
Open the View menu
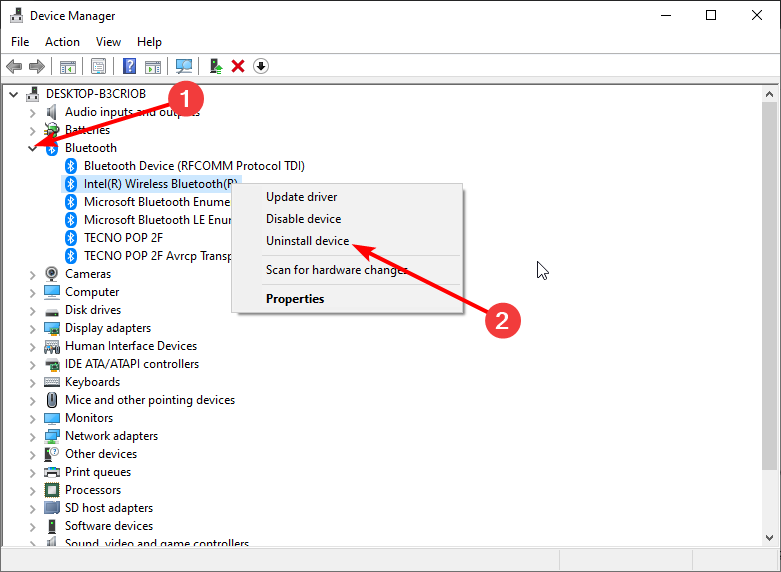click(x=108, y=42)
